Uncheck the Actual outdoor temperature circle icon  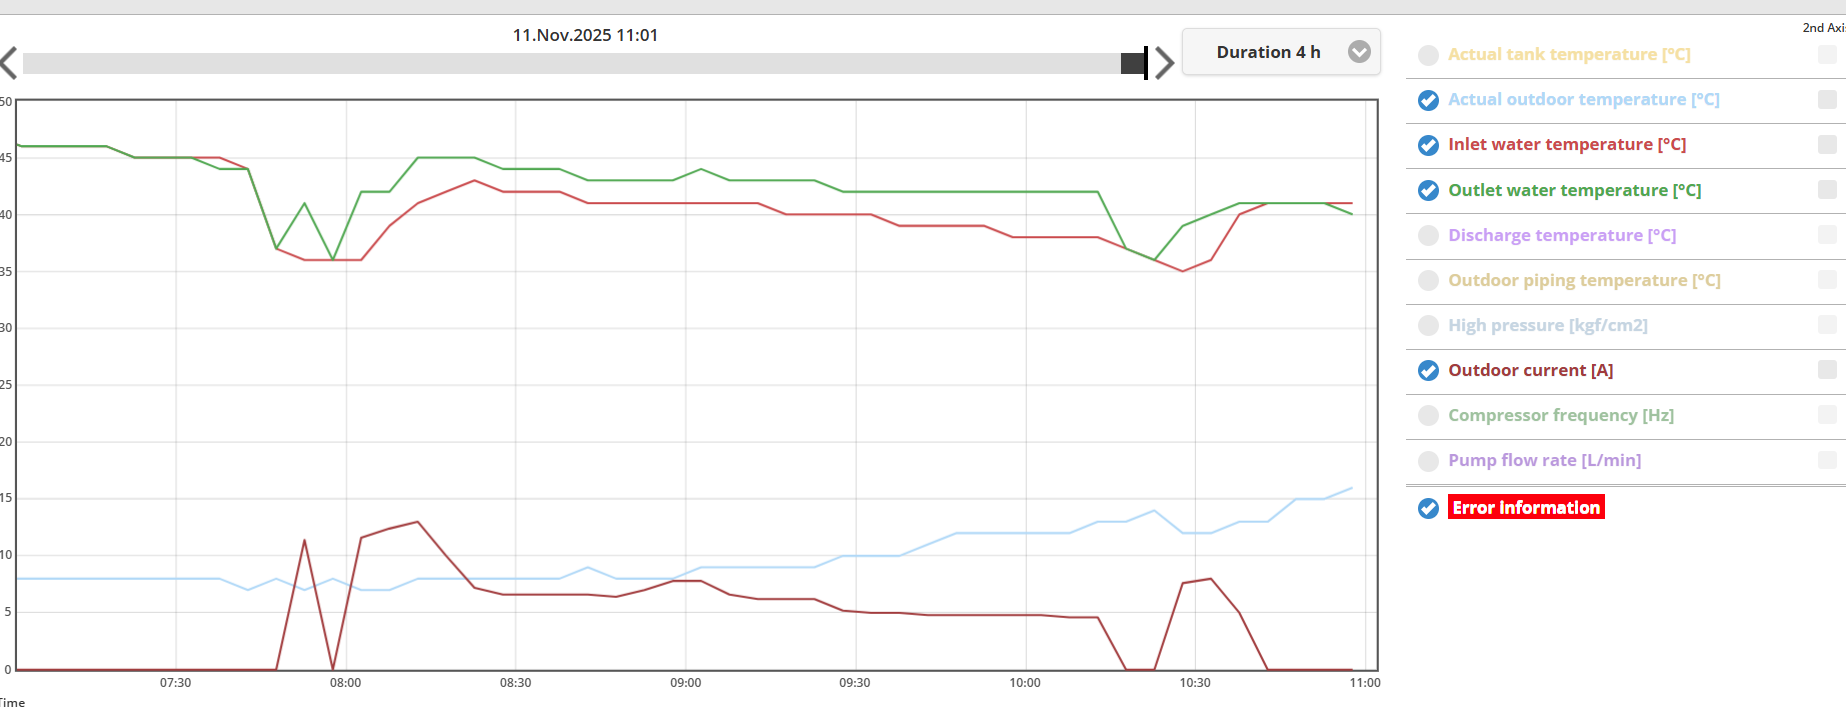[x=1428, y=100]
